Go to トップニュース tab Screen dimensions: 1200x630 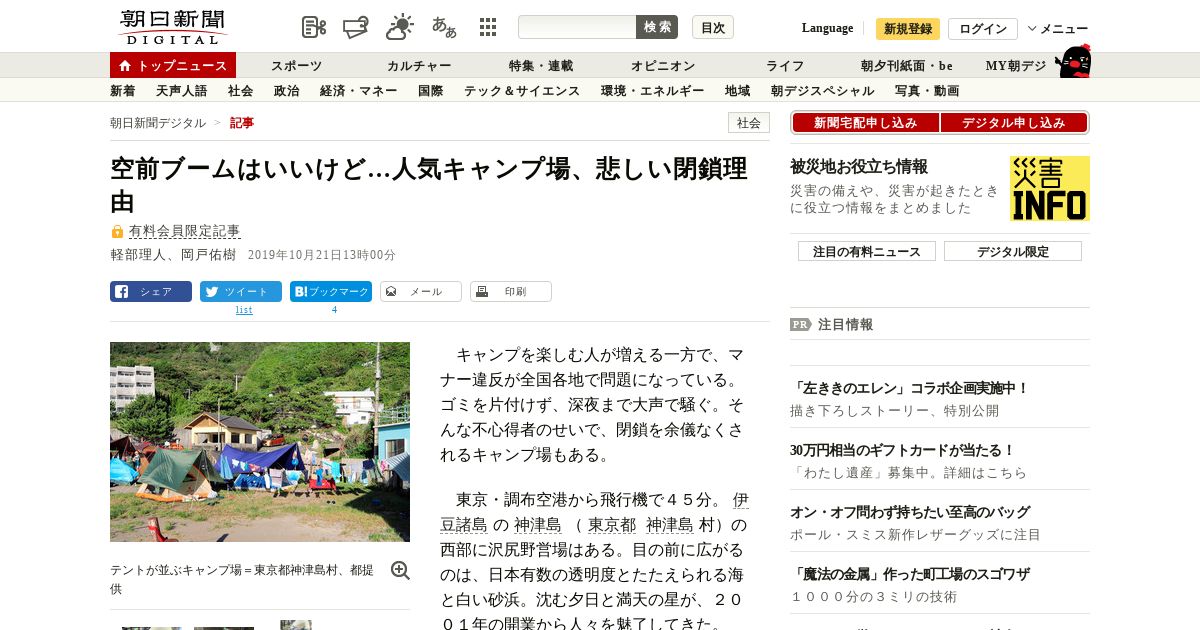pos(173,65)
